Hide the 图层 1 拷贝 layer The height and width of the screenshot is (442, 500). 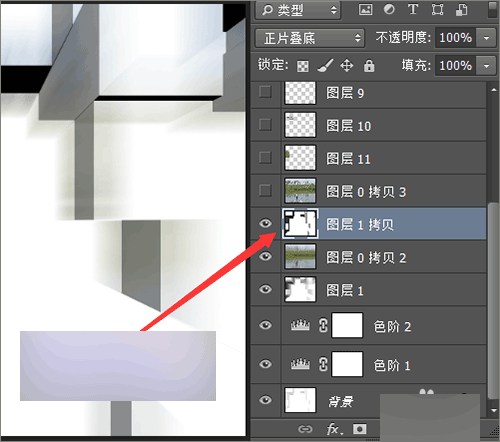pos(265,223)
